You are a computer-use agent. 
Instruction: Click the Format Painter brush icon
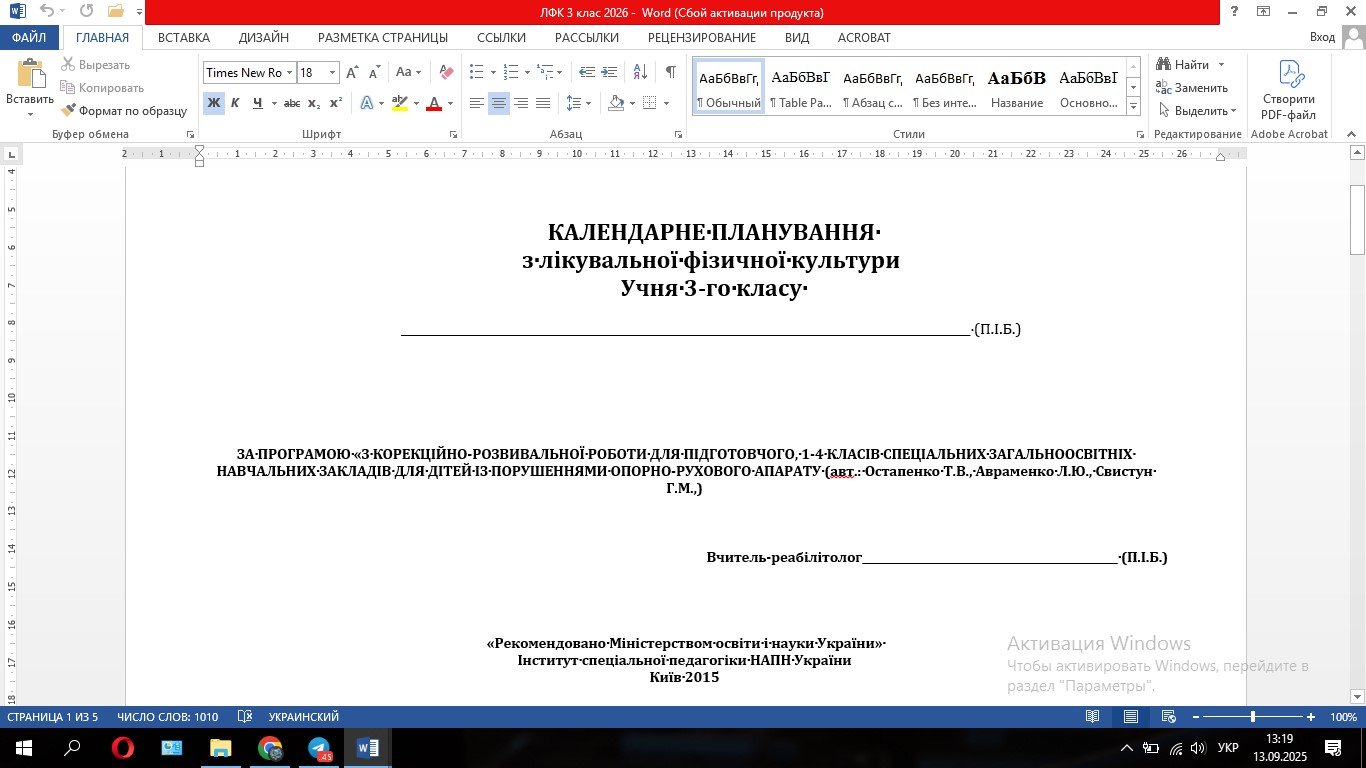pyautogui.click(x=68, y=111)
